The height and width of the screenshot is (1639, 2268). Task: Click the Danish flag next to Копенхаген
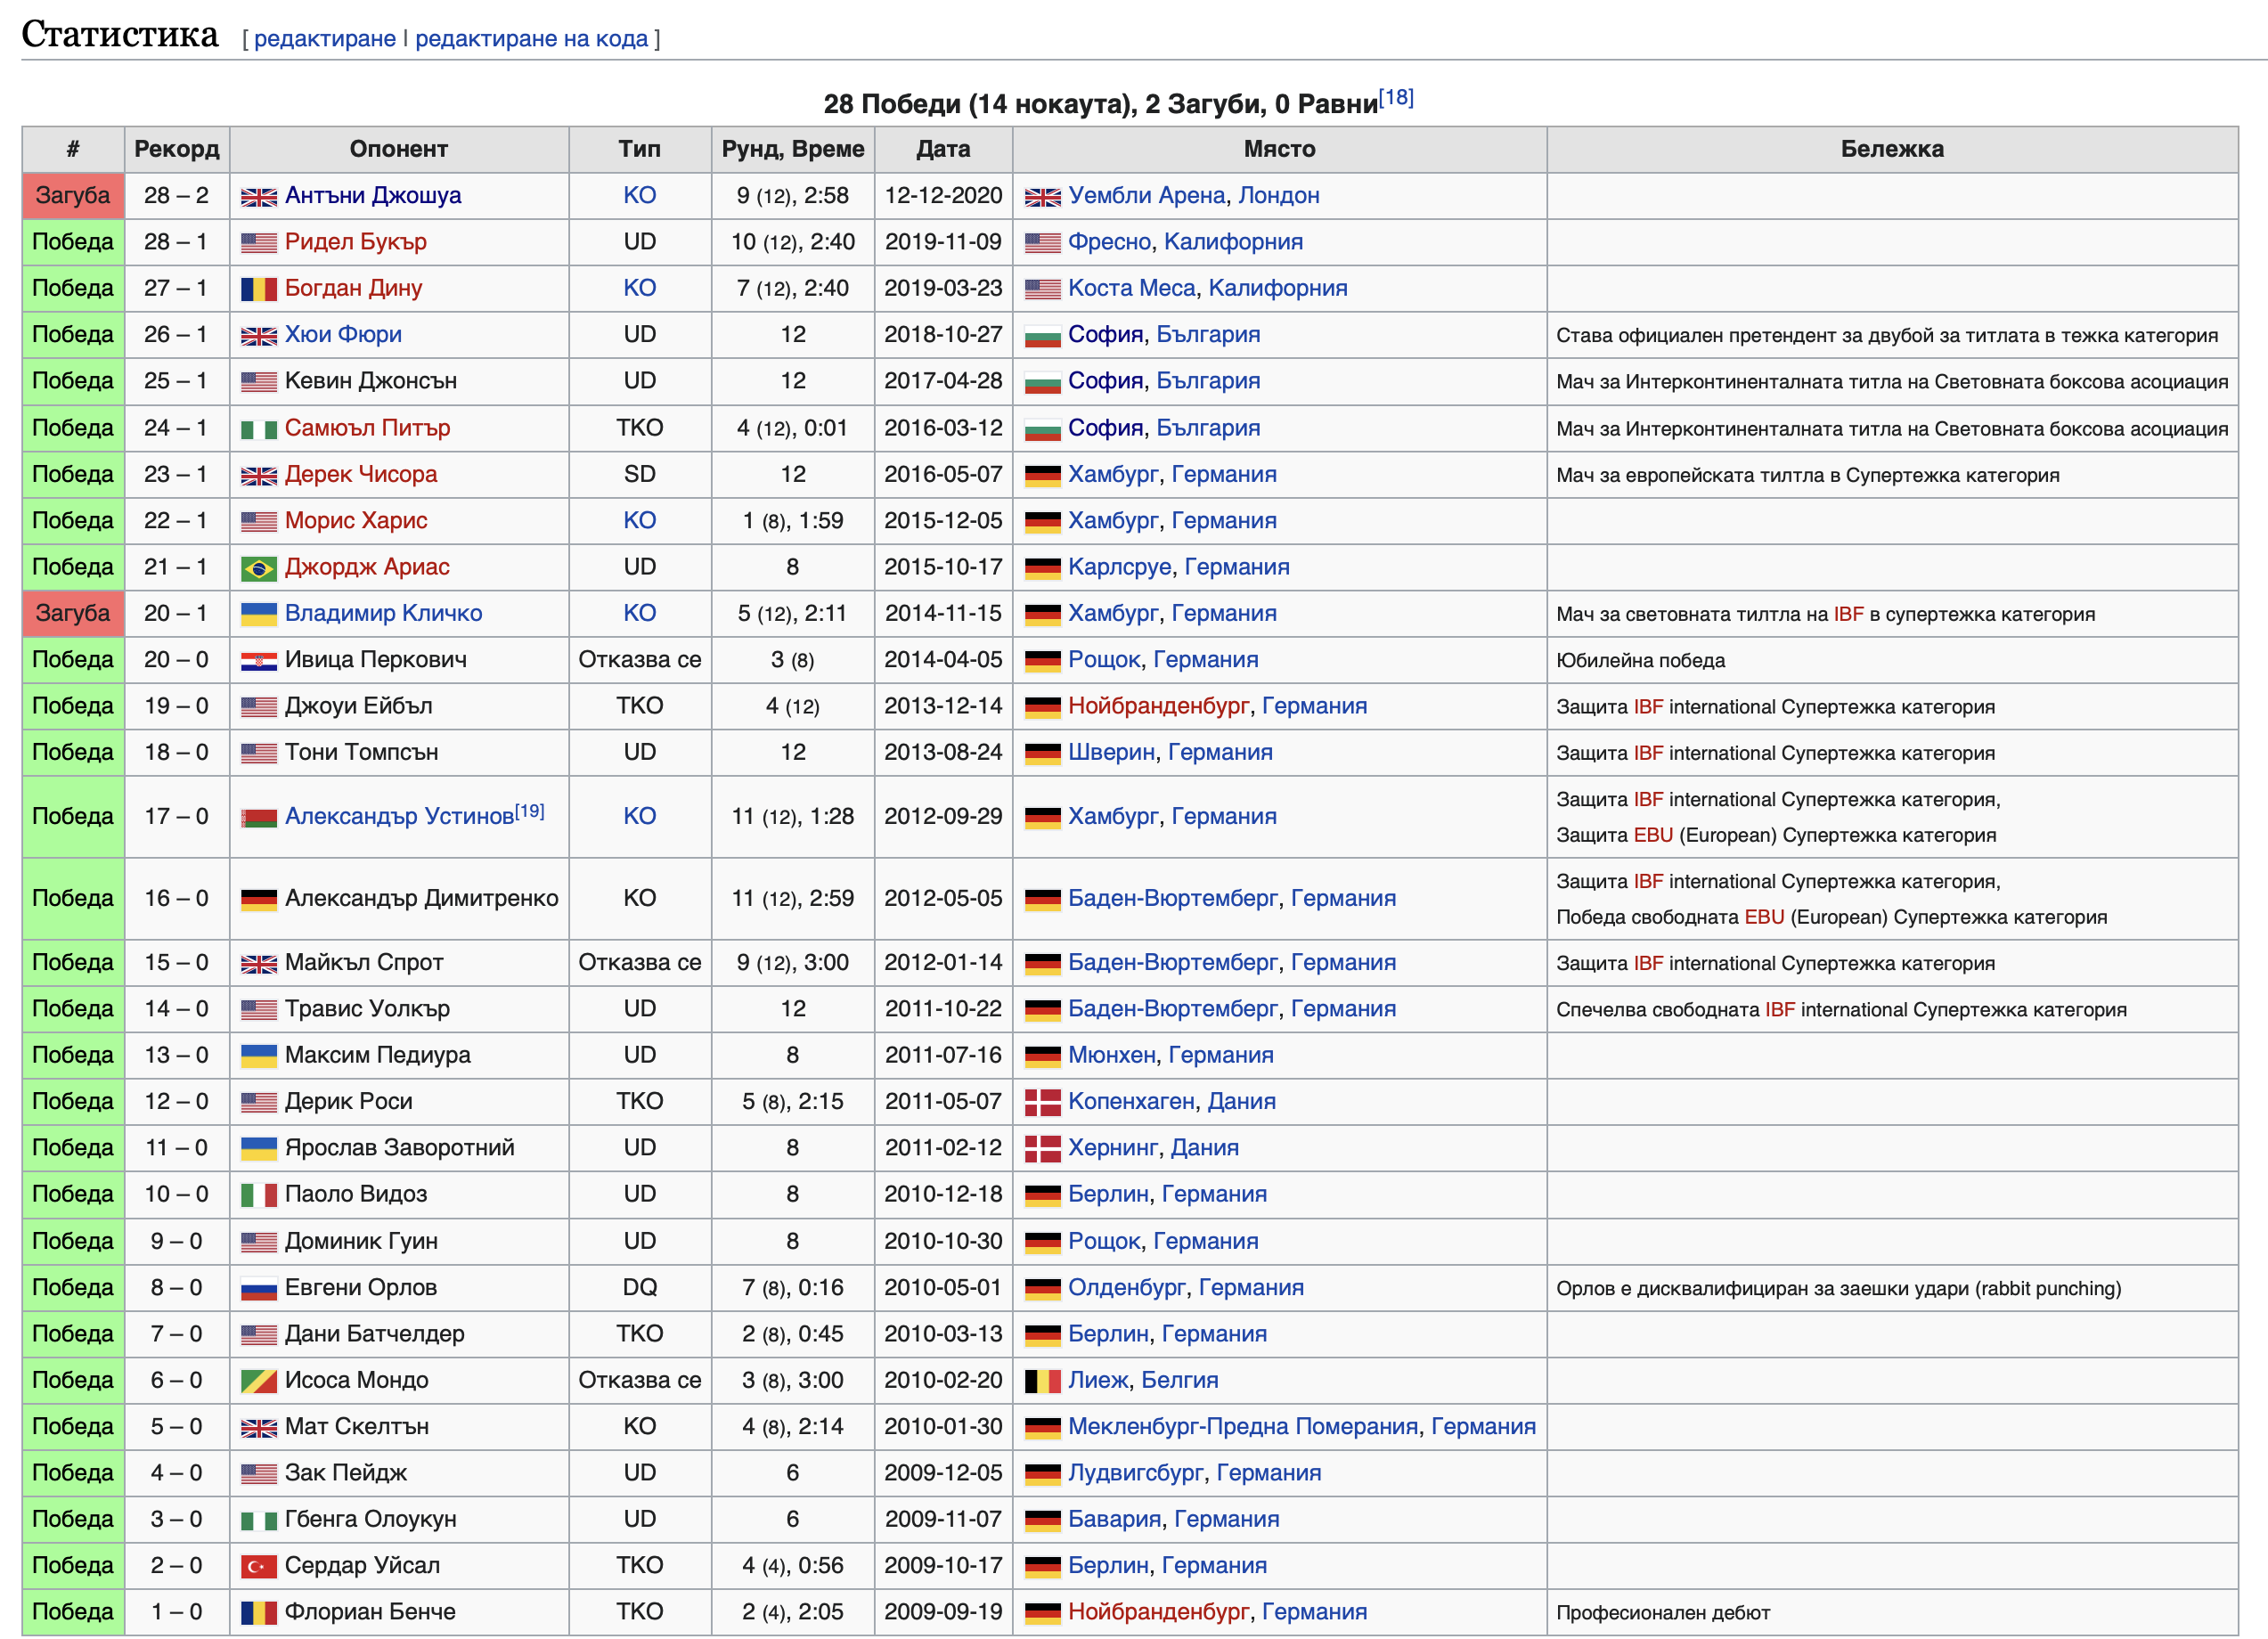[1042, 1102]
